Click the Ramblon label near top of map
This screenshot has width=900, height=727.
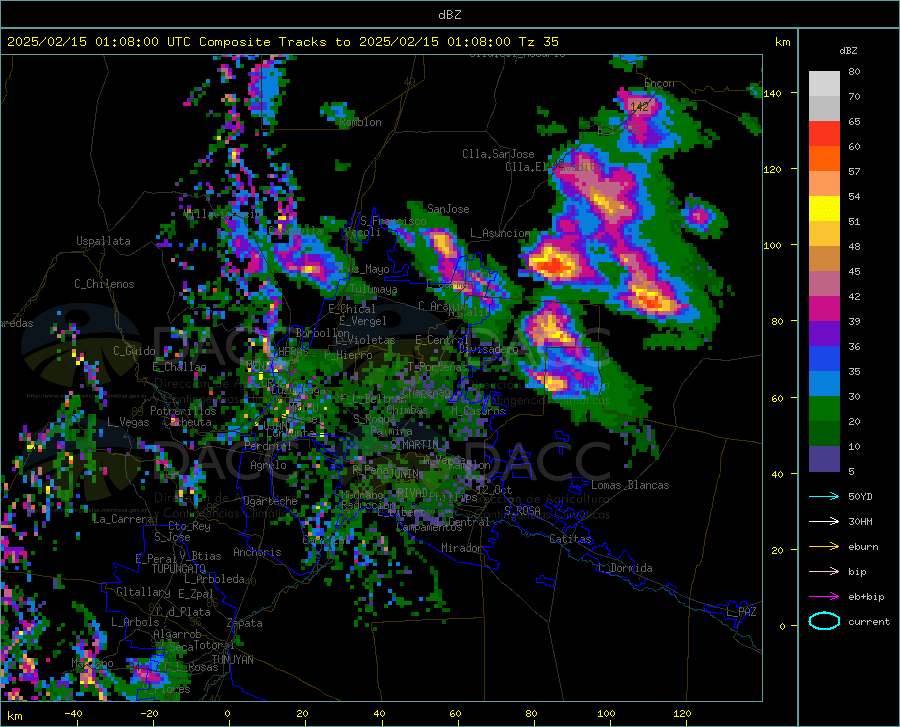(360, 122)
